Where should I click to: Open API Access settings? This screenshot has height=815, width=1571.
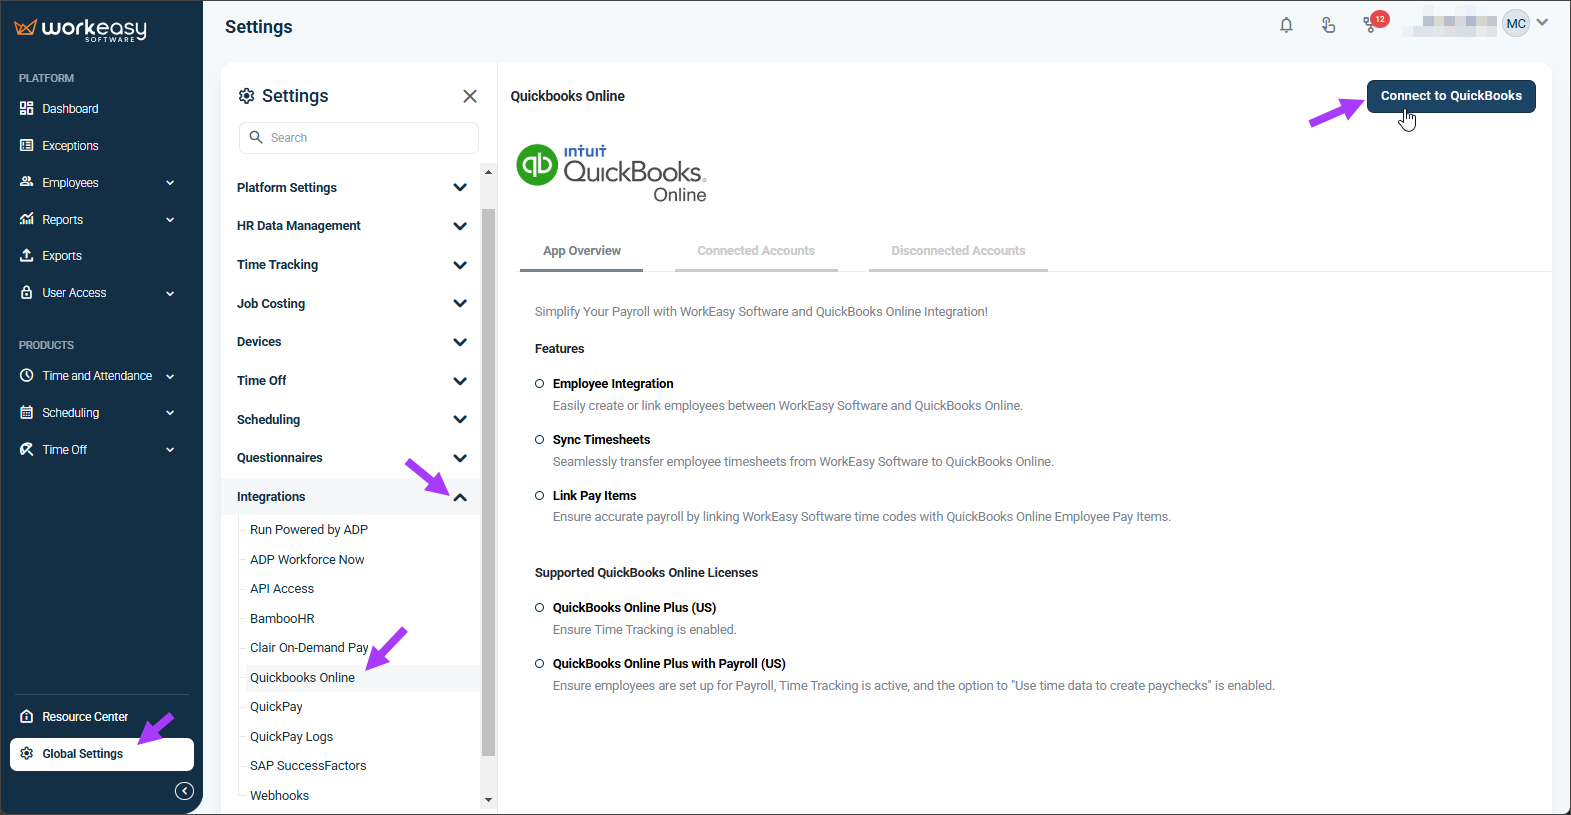point(282,589)
